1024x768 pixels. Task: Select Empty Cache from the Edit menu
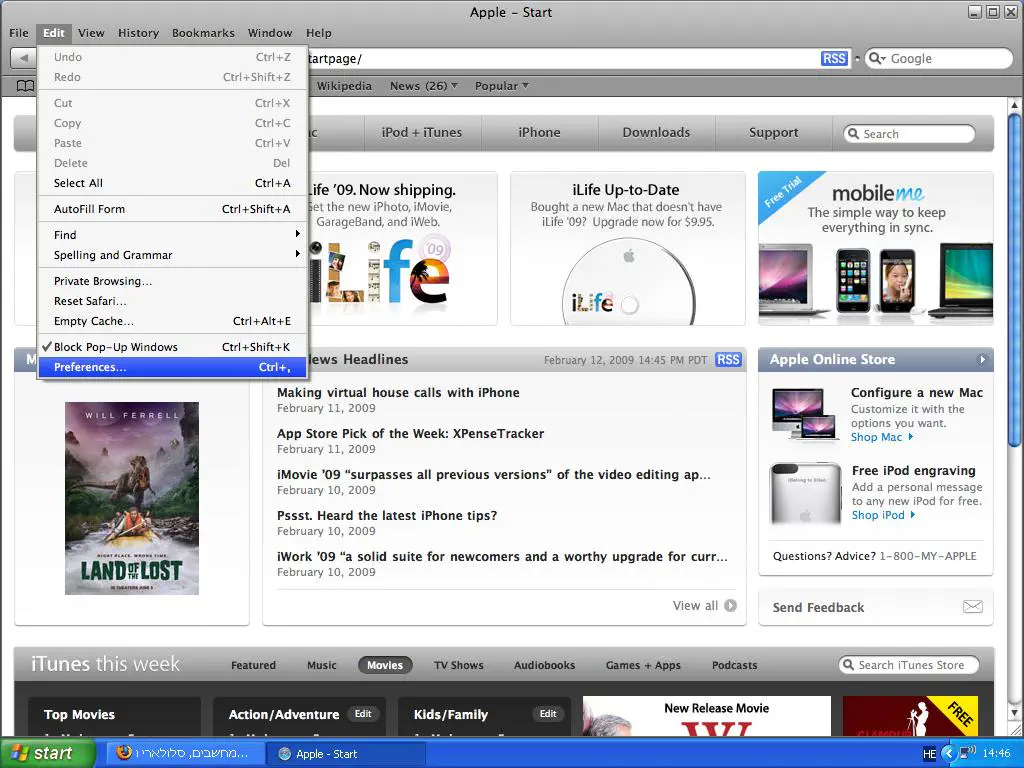pyautogui.click(x=94, y=321)
